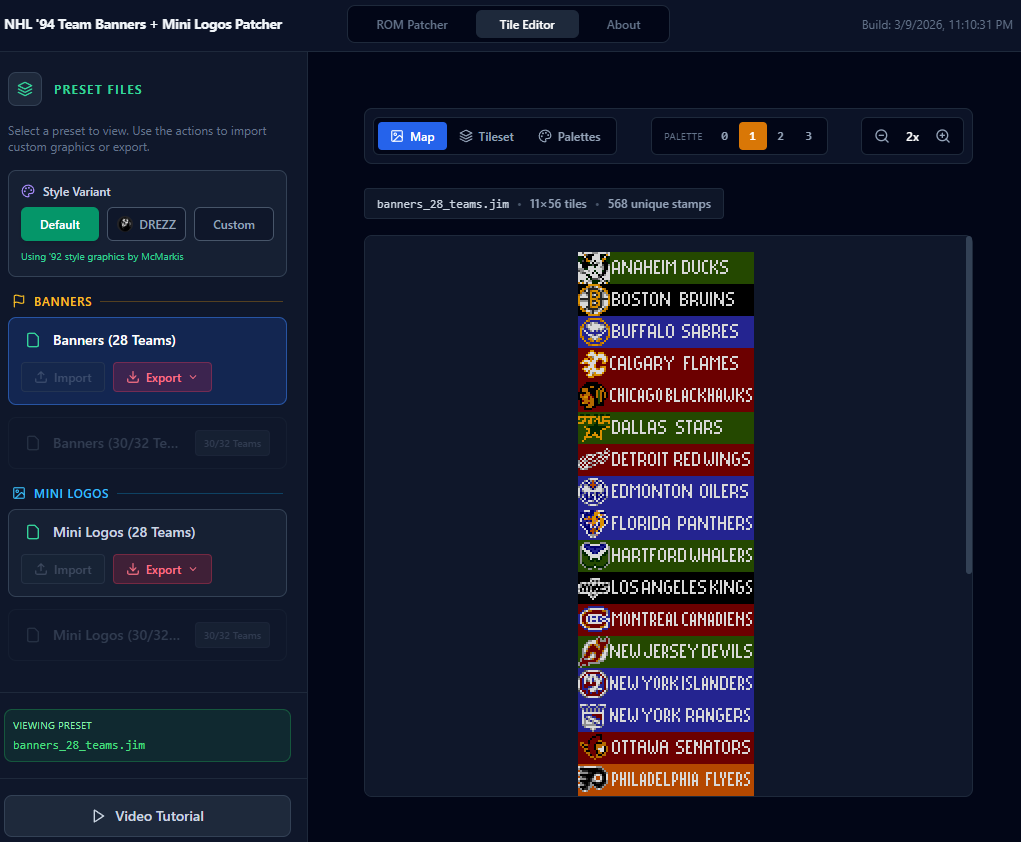The width and height of the screenshot is (1021, 842).
Task: Zoom out the tile map view
Action: (882, 136)
